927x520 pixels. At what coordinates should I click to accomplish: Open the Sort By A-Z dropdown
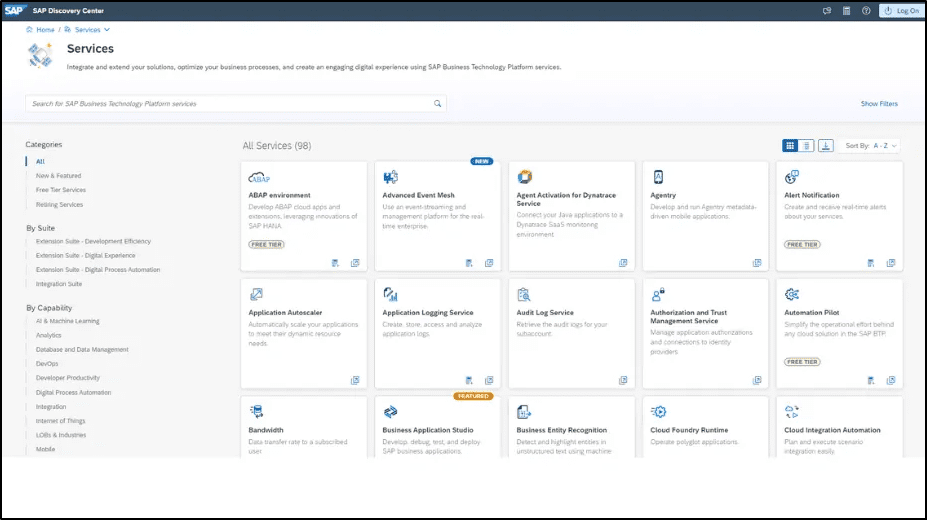tap(871, 145)
